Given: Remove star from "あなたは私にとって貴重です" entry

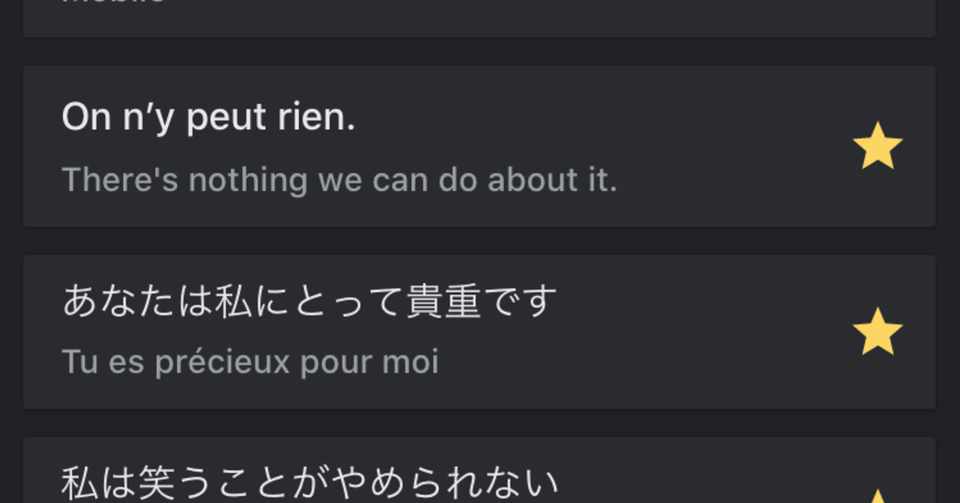Looking at the screenshot, I should [877, 332].
